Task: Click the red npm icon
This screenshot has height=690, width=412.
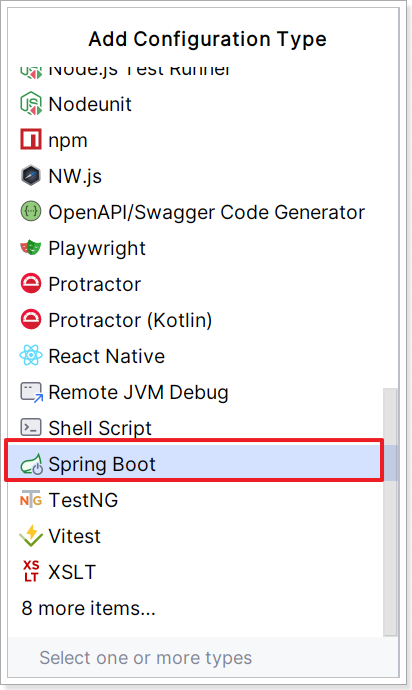Action: click(x=31, y=140)
